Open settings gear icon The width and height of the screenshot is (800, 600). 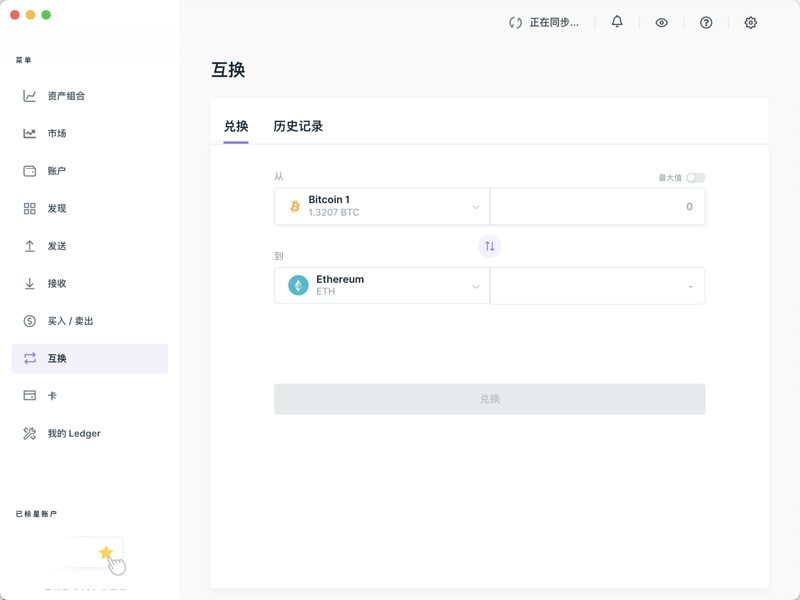coord(751,22)
